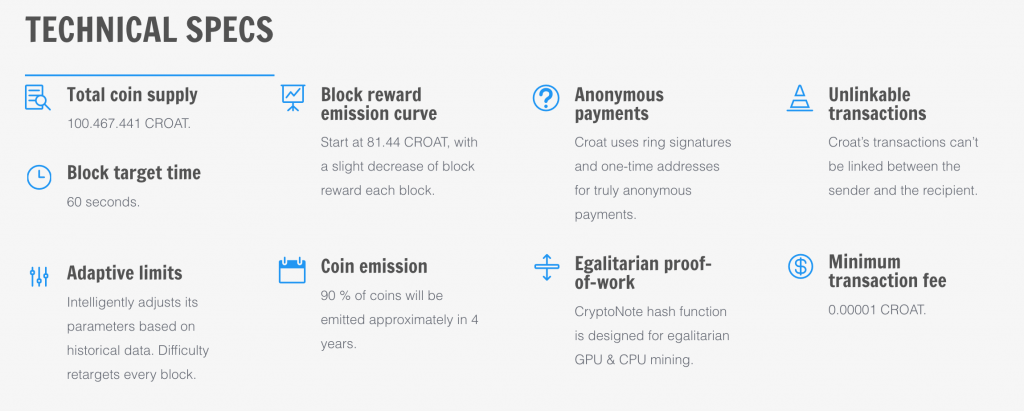
Task: Click the Minimum transaction fee heading
Action: tap(887, 271)
